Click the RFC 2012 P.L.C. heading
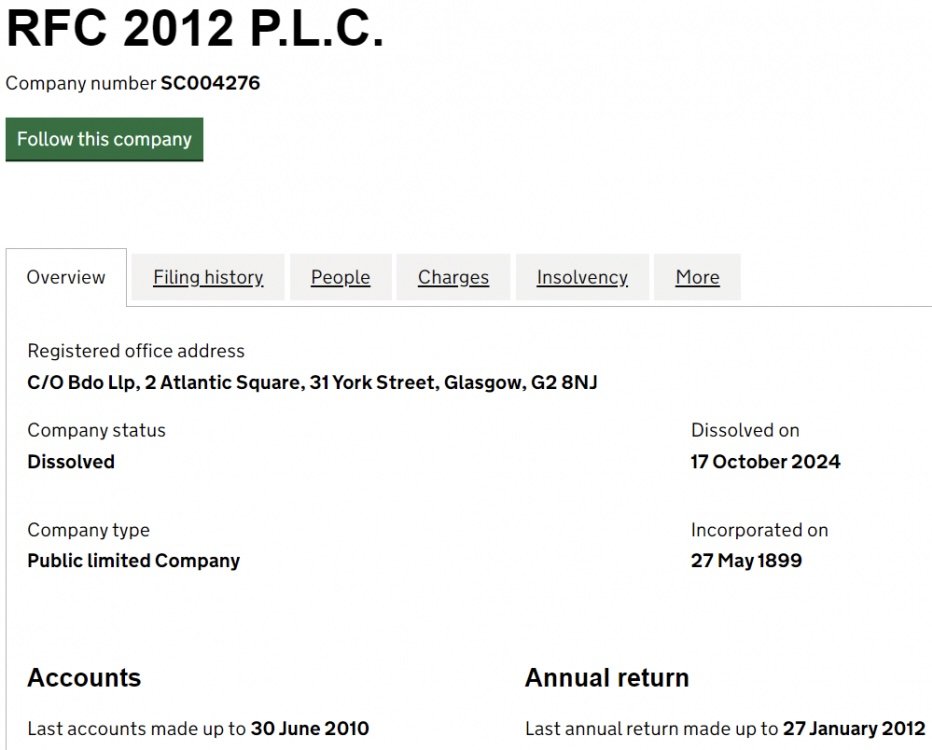The image size is (932, 750). coord(195,30)
